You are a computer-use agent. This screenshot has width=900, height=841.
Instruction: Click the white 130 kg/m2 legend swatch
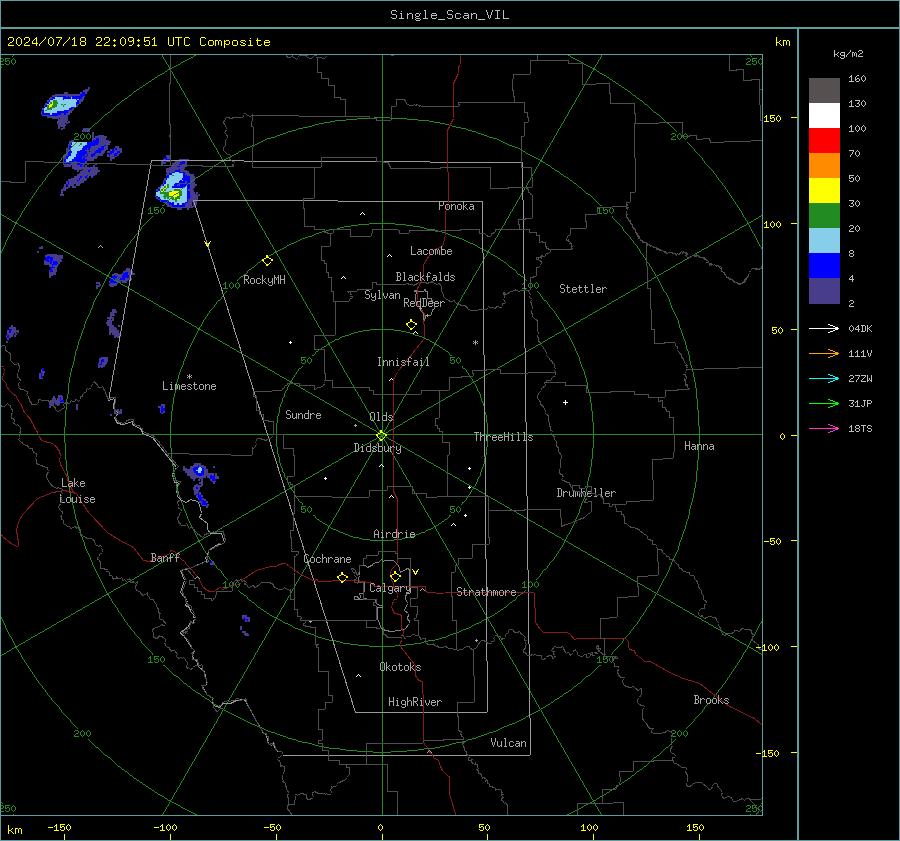pyautogui.click(x=824, y=115)
